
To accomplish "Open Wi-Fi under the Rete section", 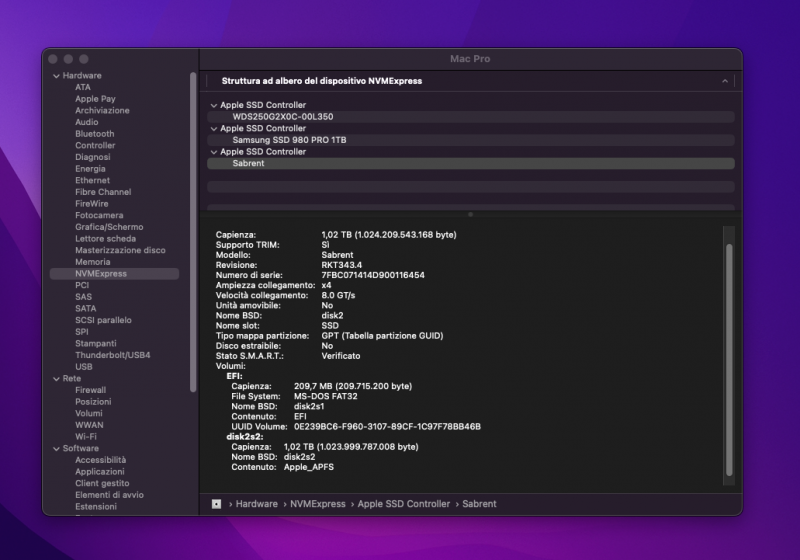I will (86, 437).
